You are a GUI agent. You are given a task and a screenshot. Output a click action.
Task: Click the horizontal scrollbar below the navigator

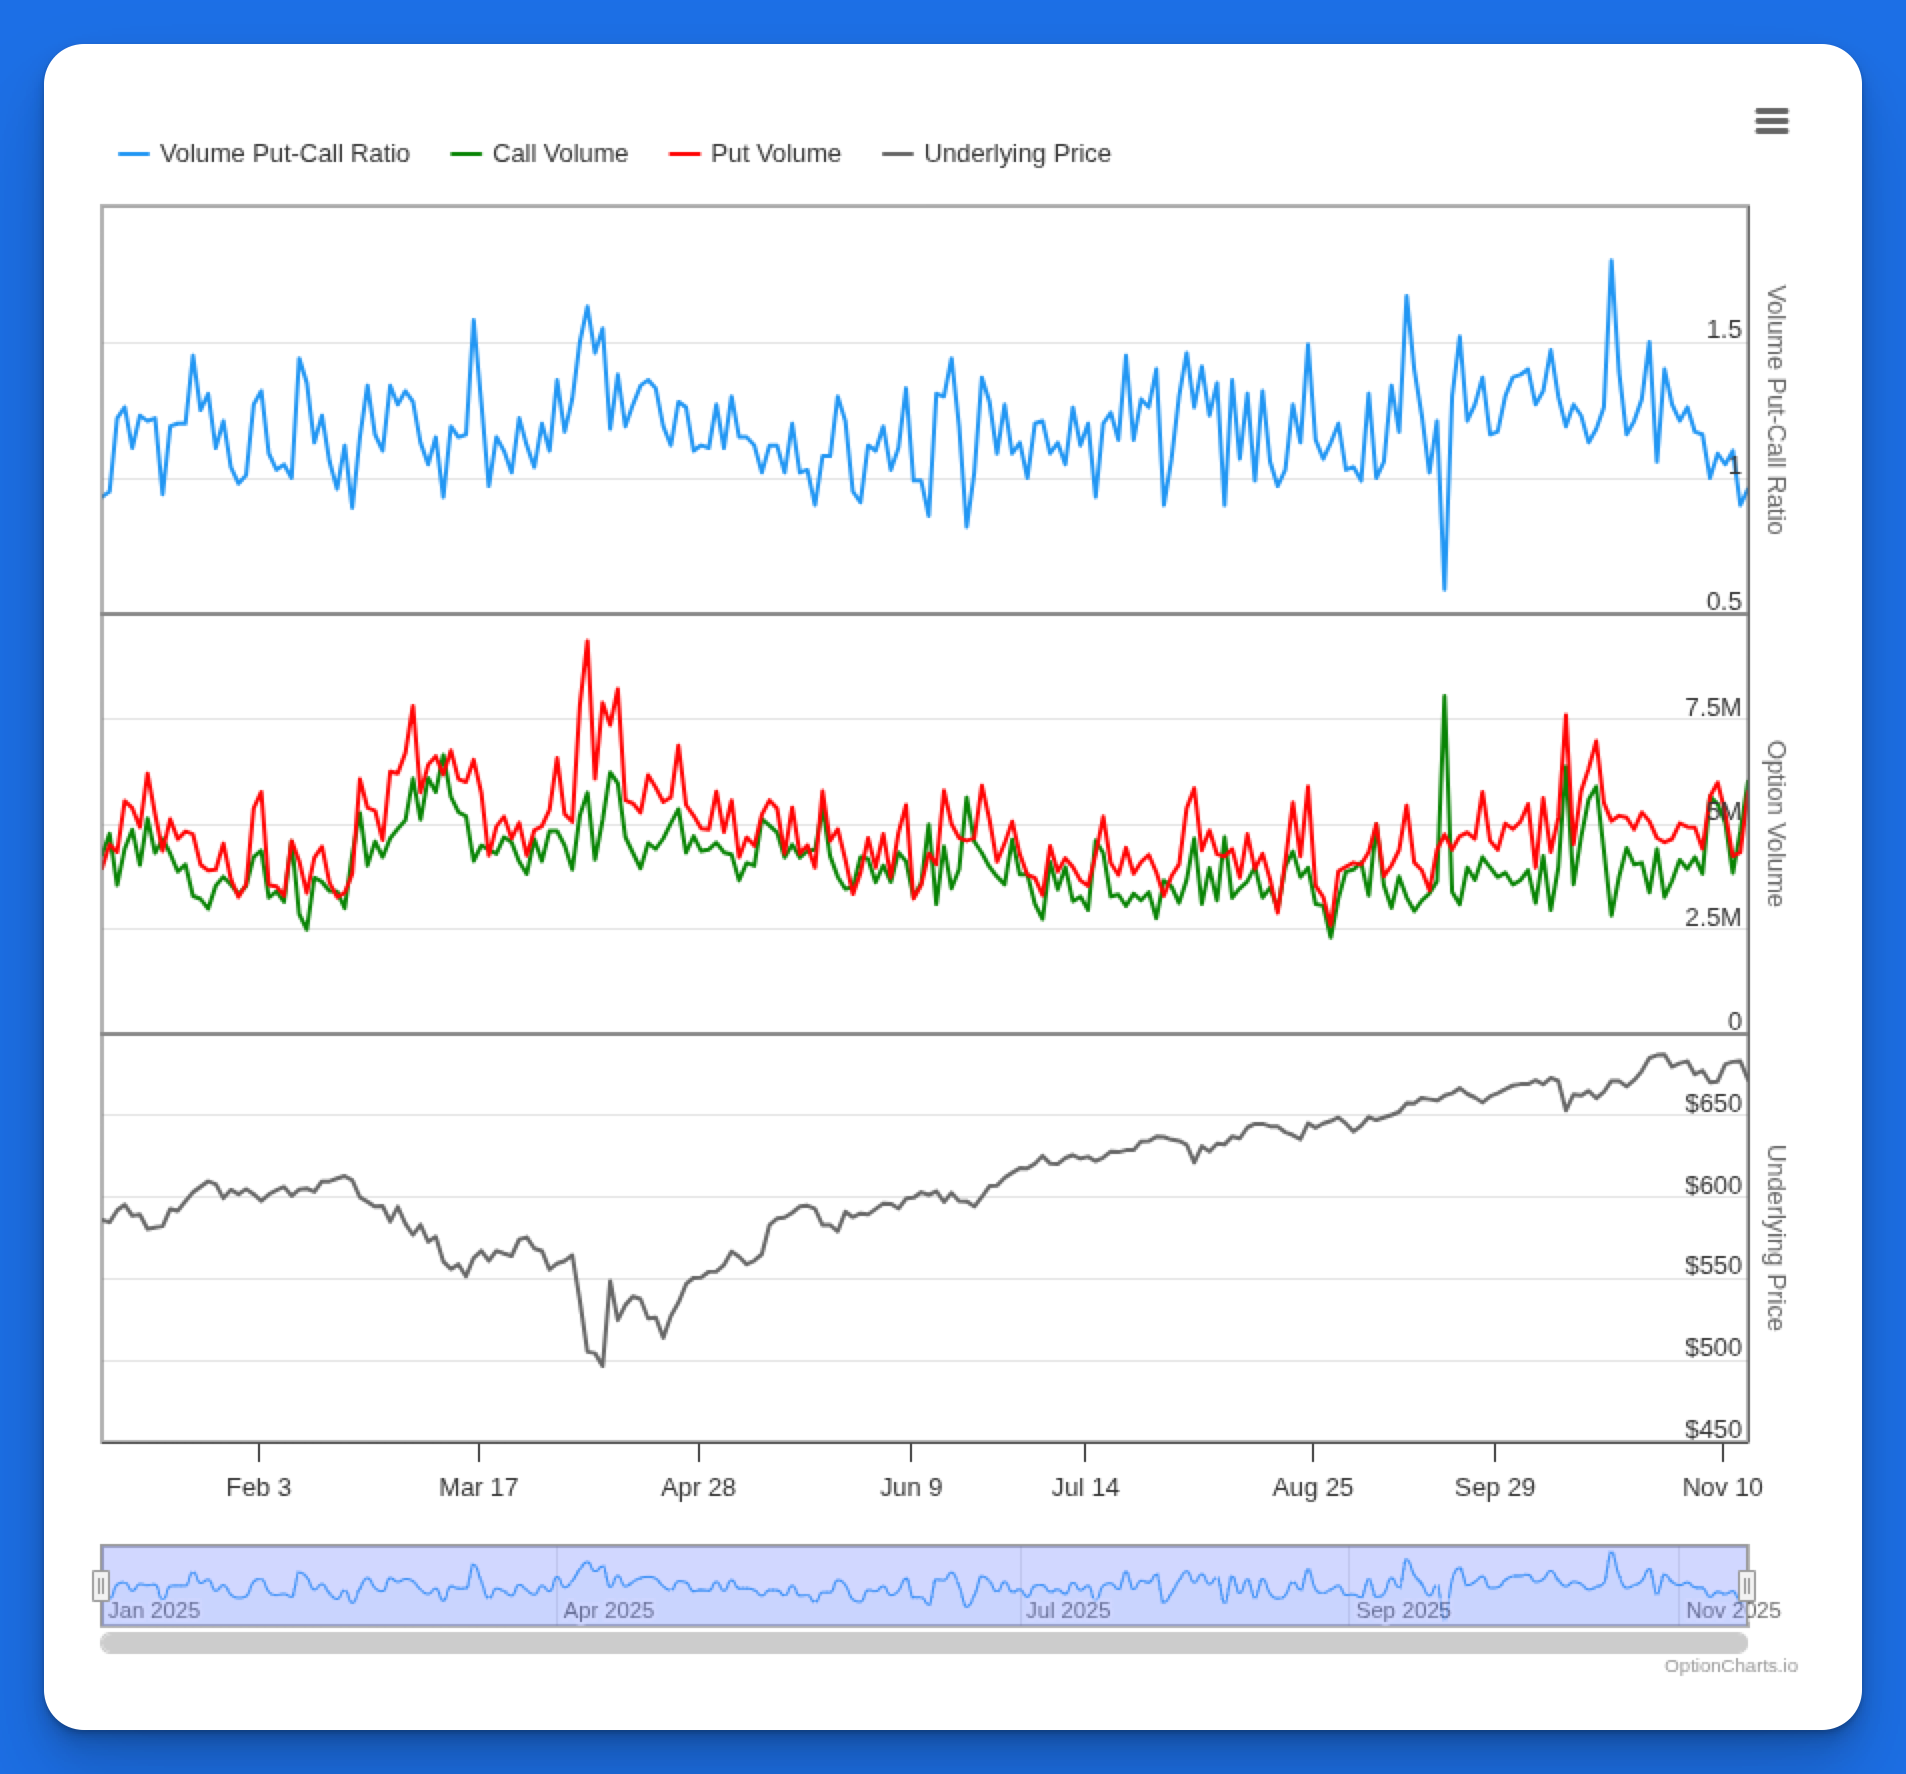point(923,1643)
